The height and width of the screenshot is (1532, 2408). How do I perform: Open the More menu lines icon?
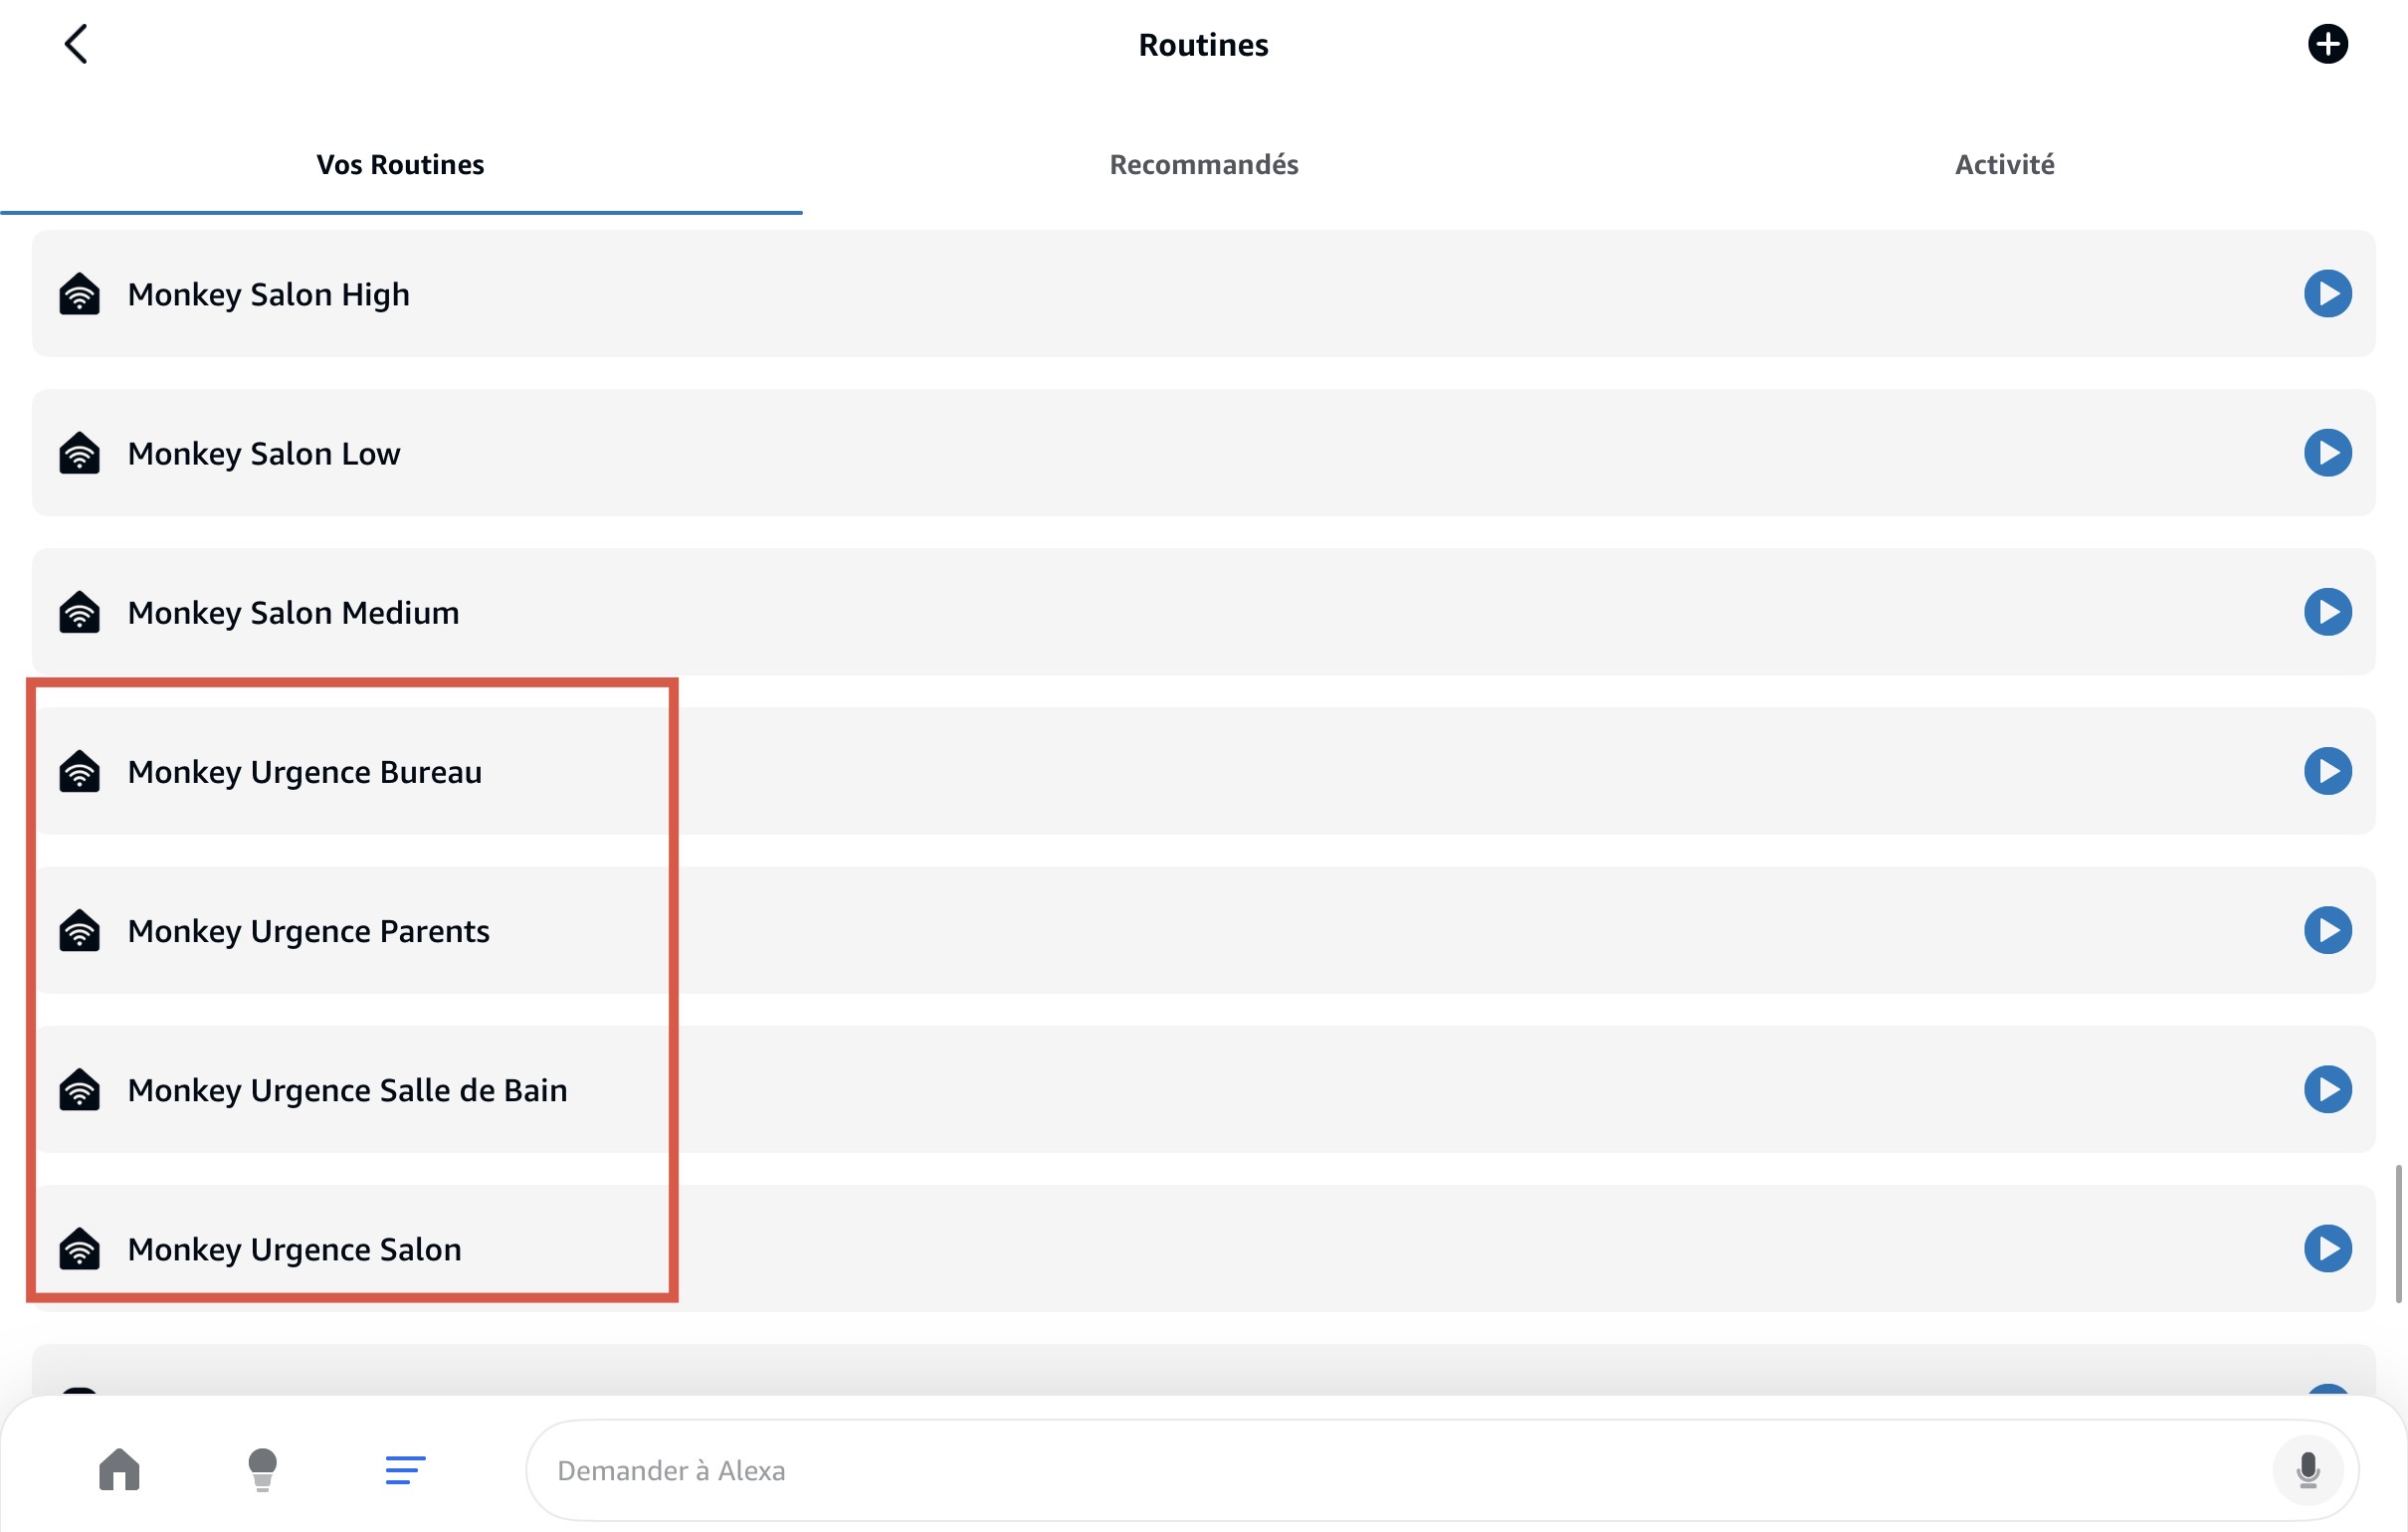pos(405,1469)
